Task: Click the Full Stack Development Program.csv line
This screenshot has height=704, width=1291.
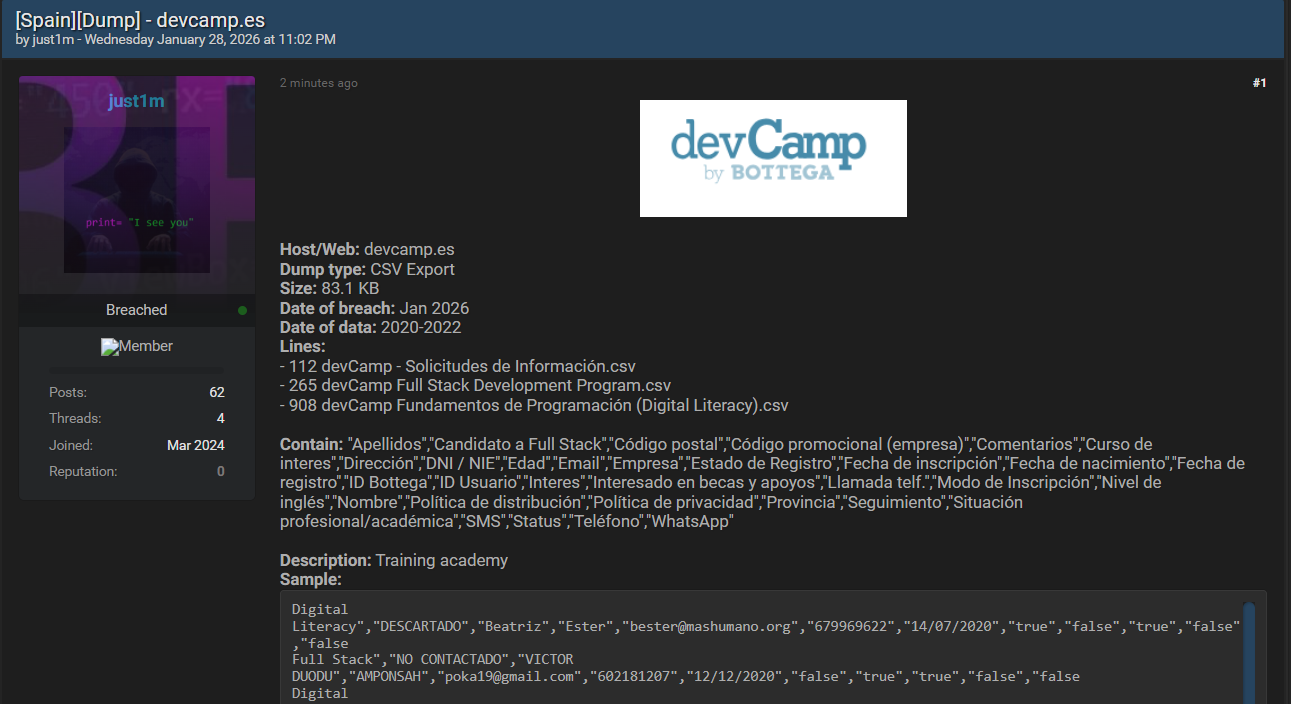Action: click(x=475, y=385)
